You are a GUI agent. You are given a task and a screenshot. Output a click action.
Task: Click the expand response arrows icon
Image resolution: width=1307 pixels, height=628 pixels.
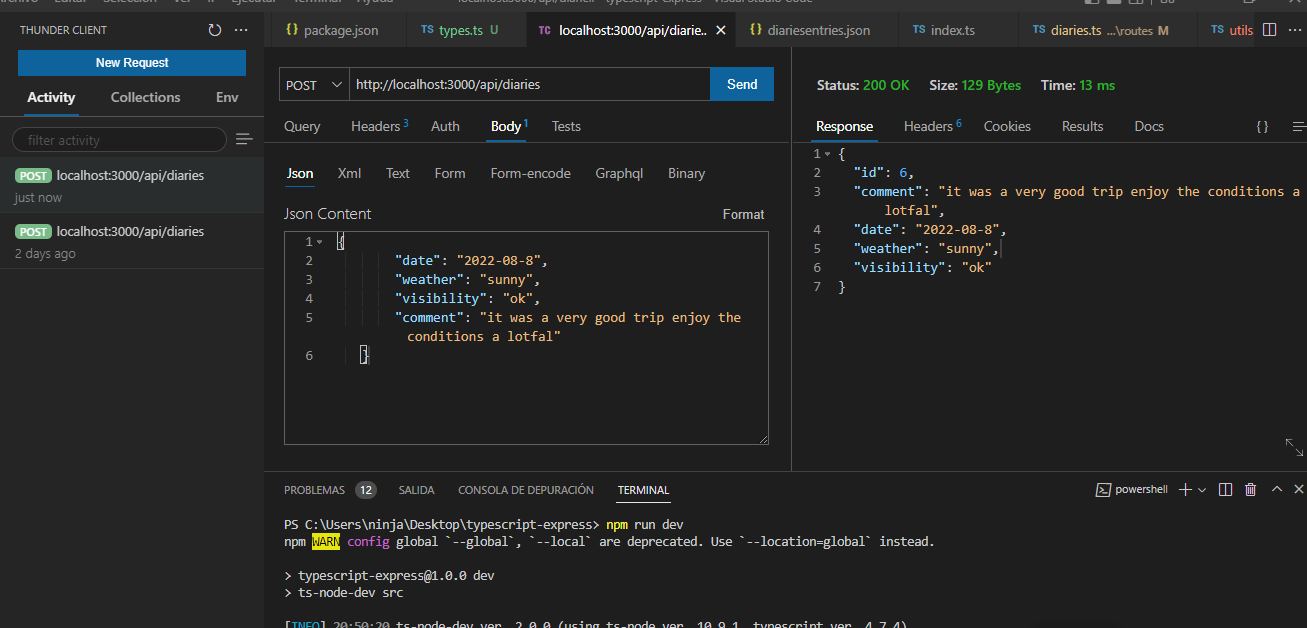1294,447
